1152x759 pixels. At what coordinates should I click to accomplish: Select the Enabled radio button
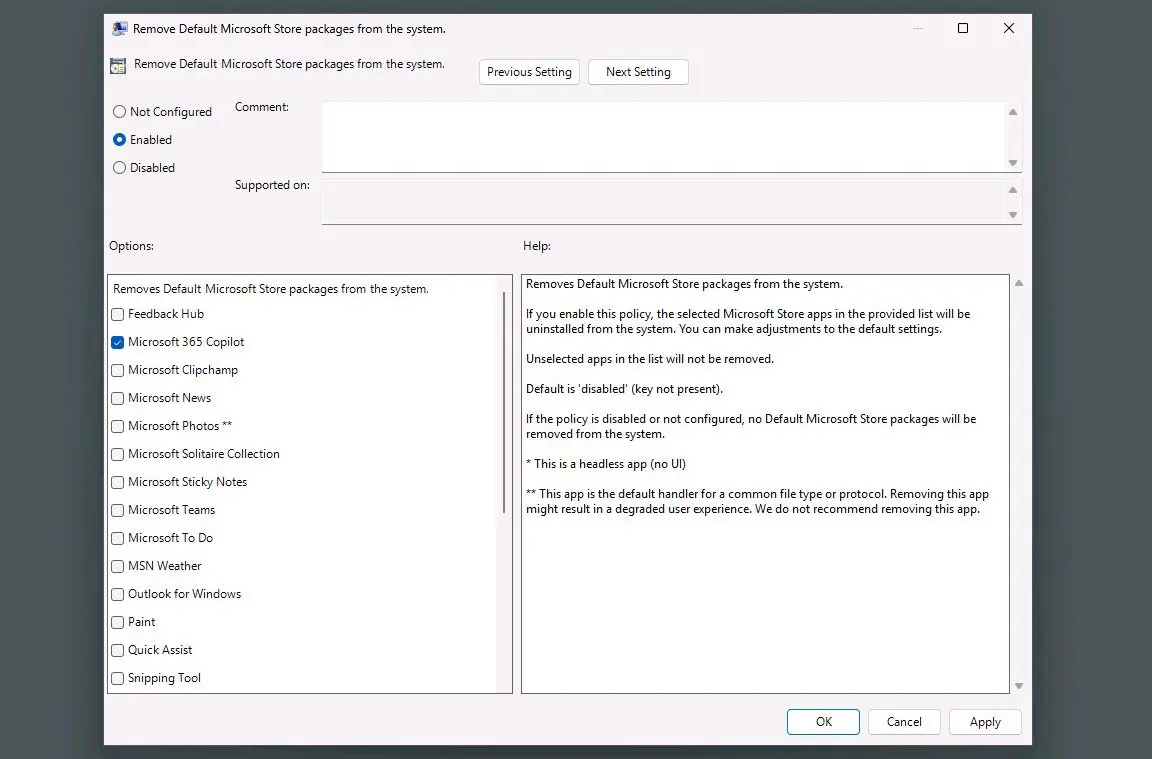tap(119, 140)
